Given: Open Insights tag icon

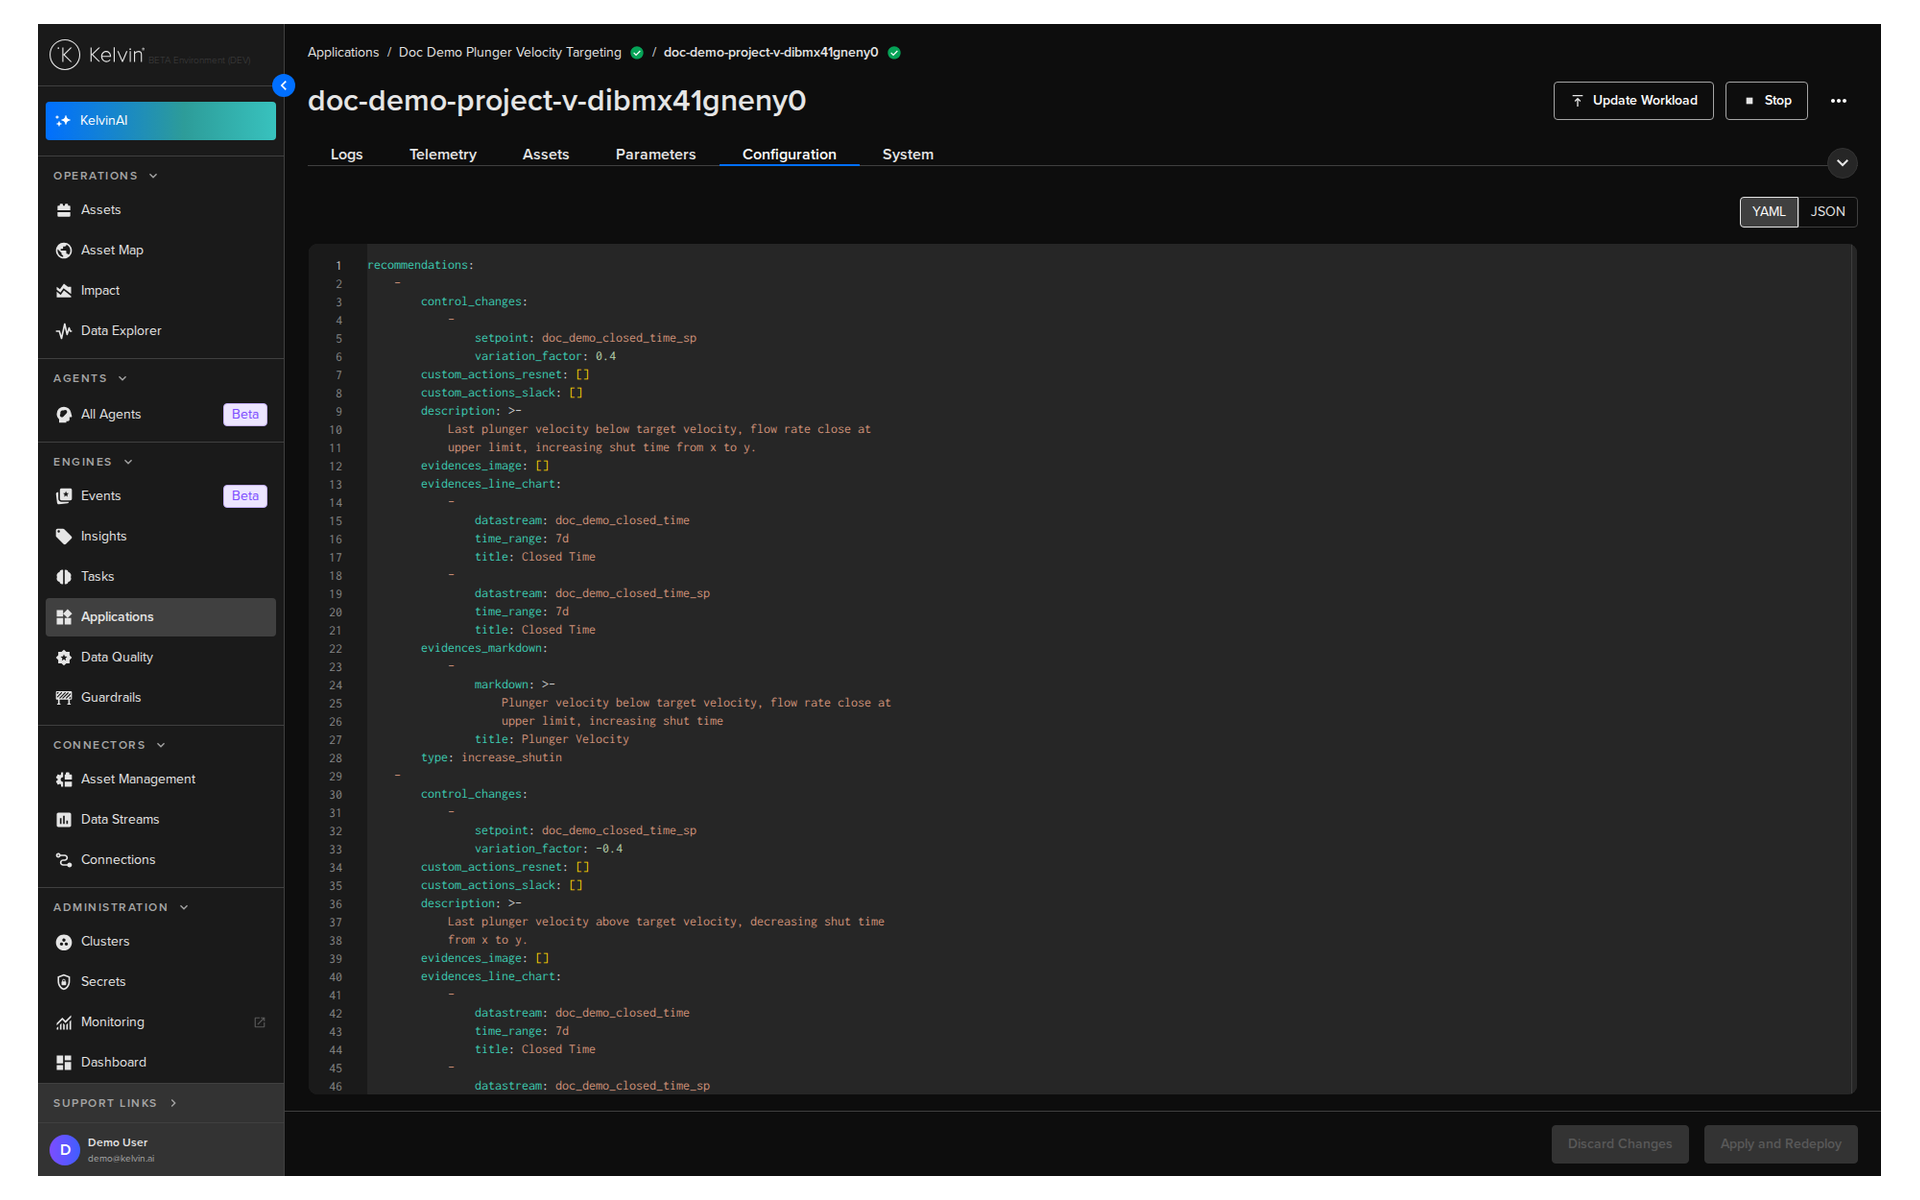Looking at the screenshot, I should 64,537.
